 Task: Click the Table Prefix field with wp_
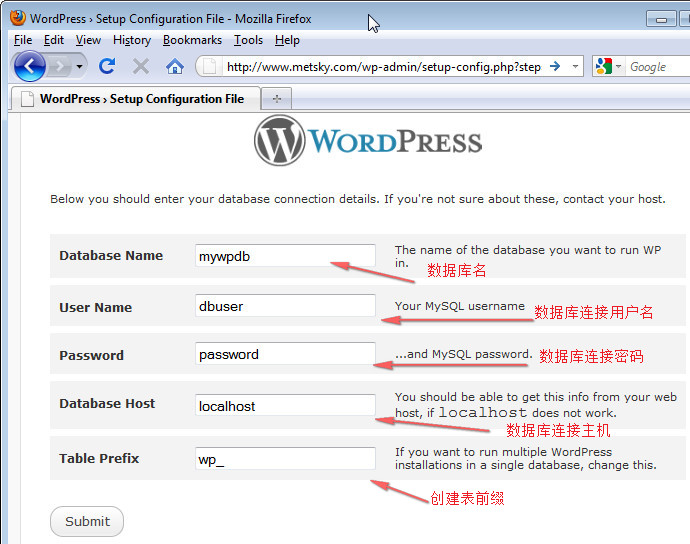pos(285,459)
